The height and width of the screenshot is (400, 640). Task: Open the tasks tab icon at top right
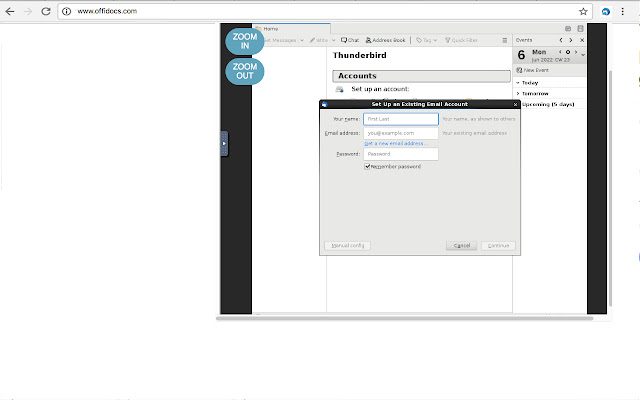(580, 29)
